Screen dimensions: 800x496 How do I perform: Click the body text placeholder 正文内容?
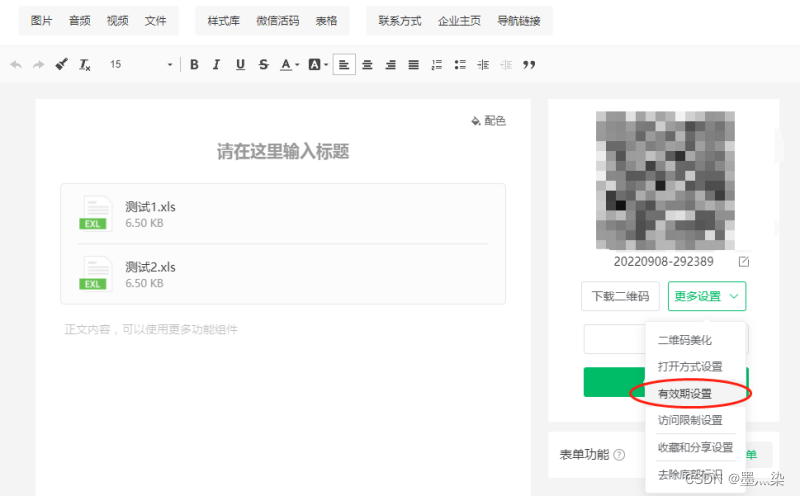(x=151, y=329)
